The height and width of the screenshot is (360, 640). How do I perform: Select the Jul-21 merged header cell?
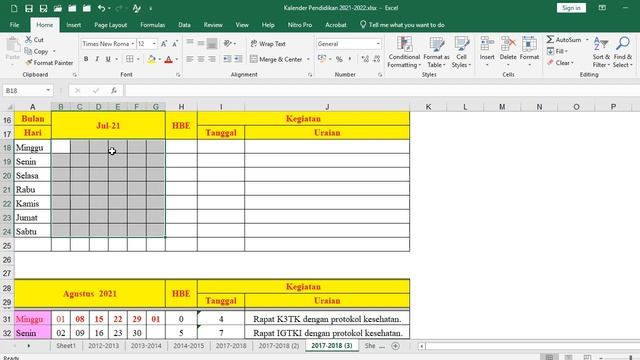point(108,126)
